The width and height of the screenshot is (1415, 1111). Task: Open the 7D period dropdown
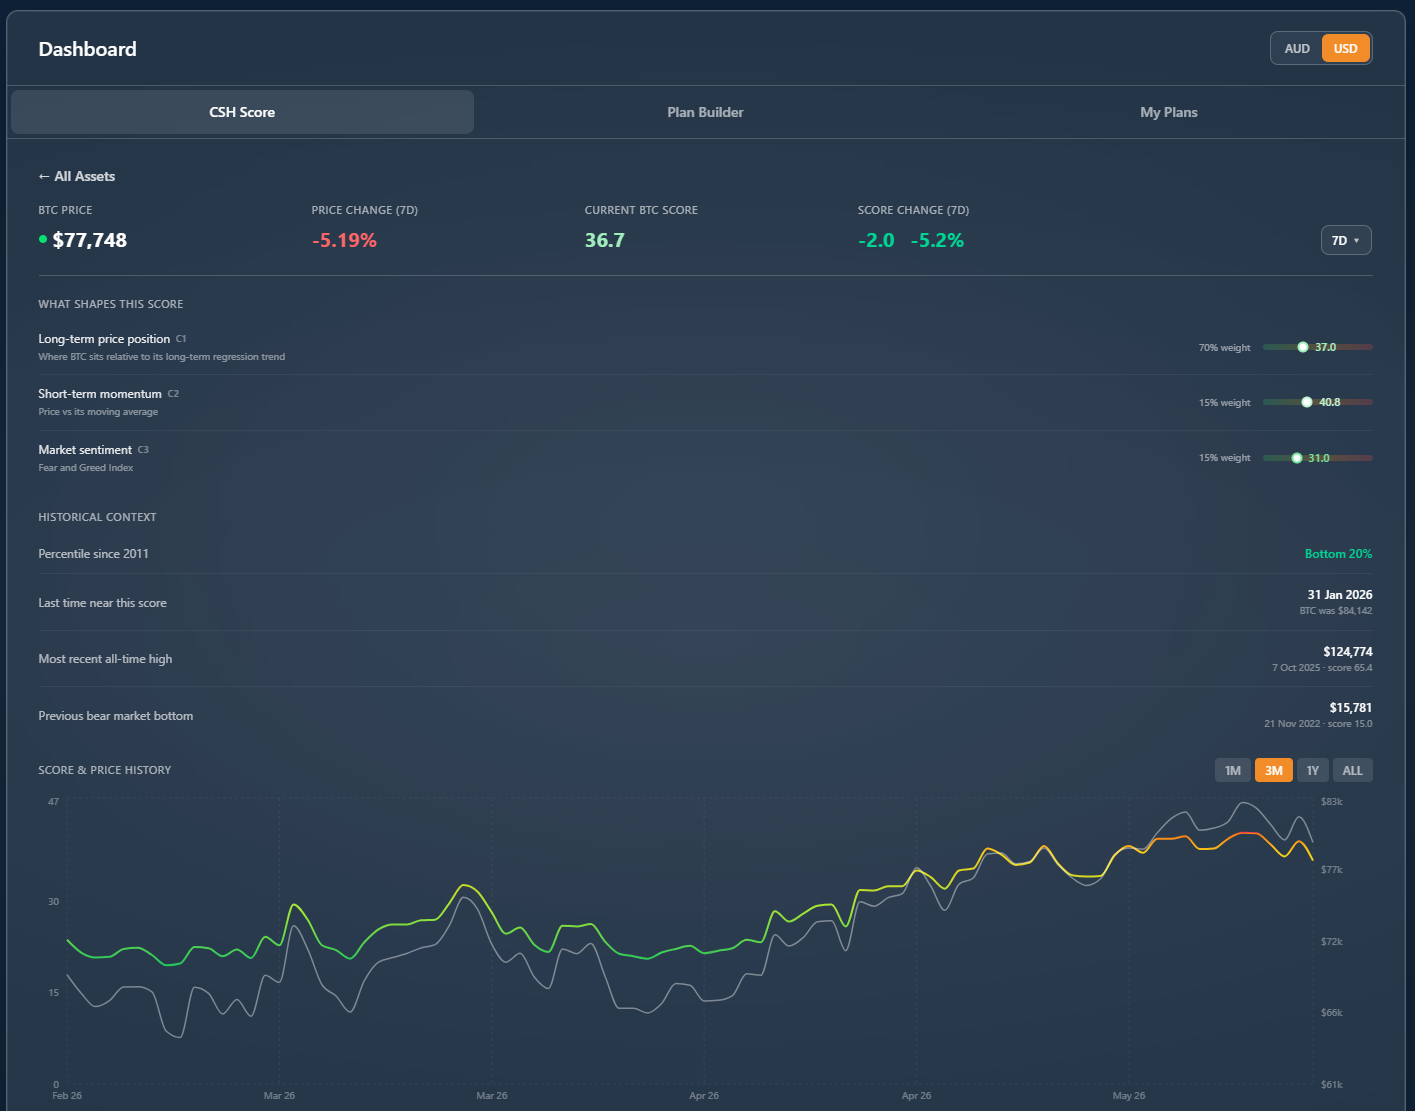pos(1346,240)
